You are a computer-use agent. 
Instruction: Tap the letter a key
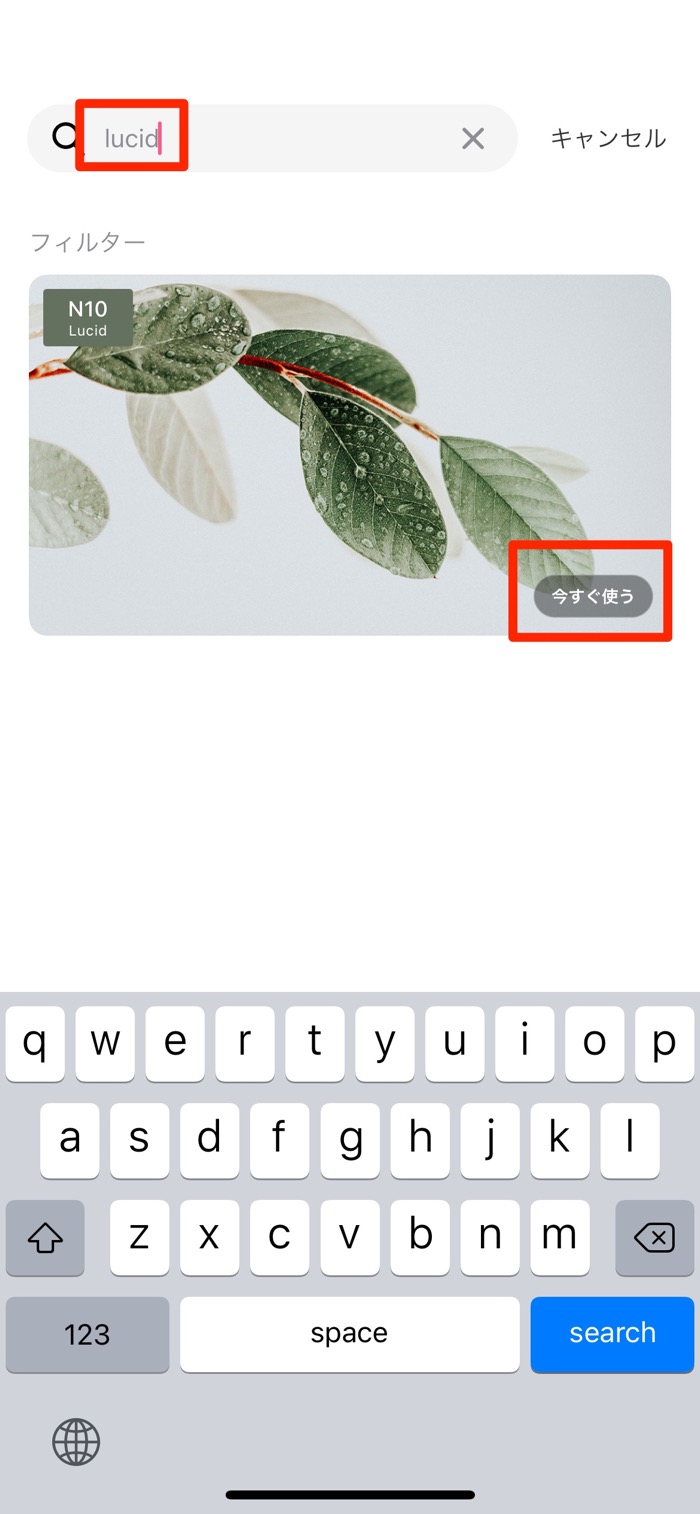coord(70,1141)
